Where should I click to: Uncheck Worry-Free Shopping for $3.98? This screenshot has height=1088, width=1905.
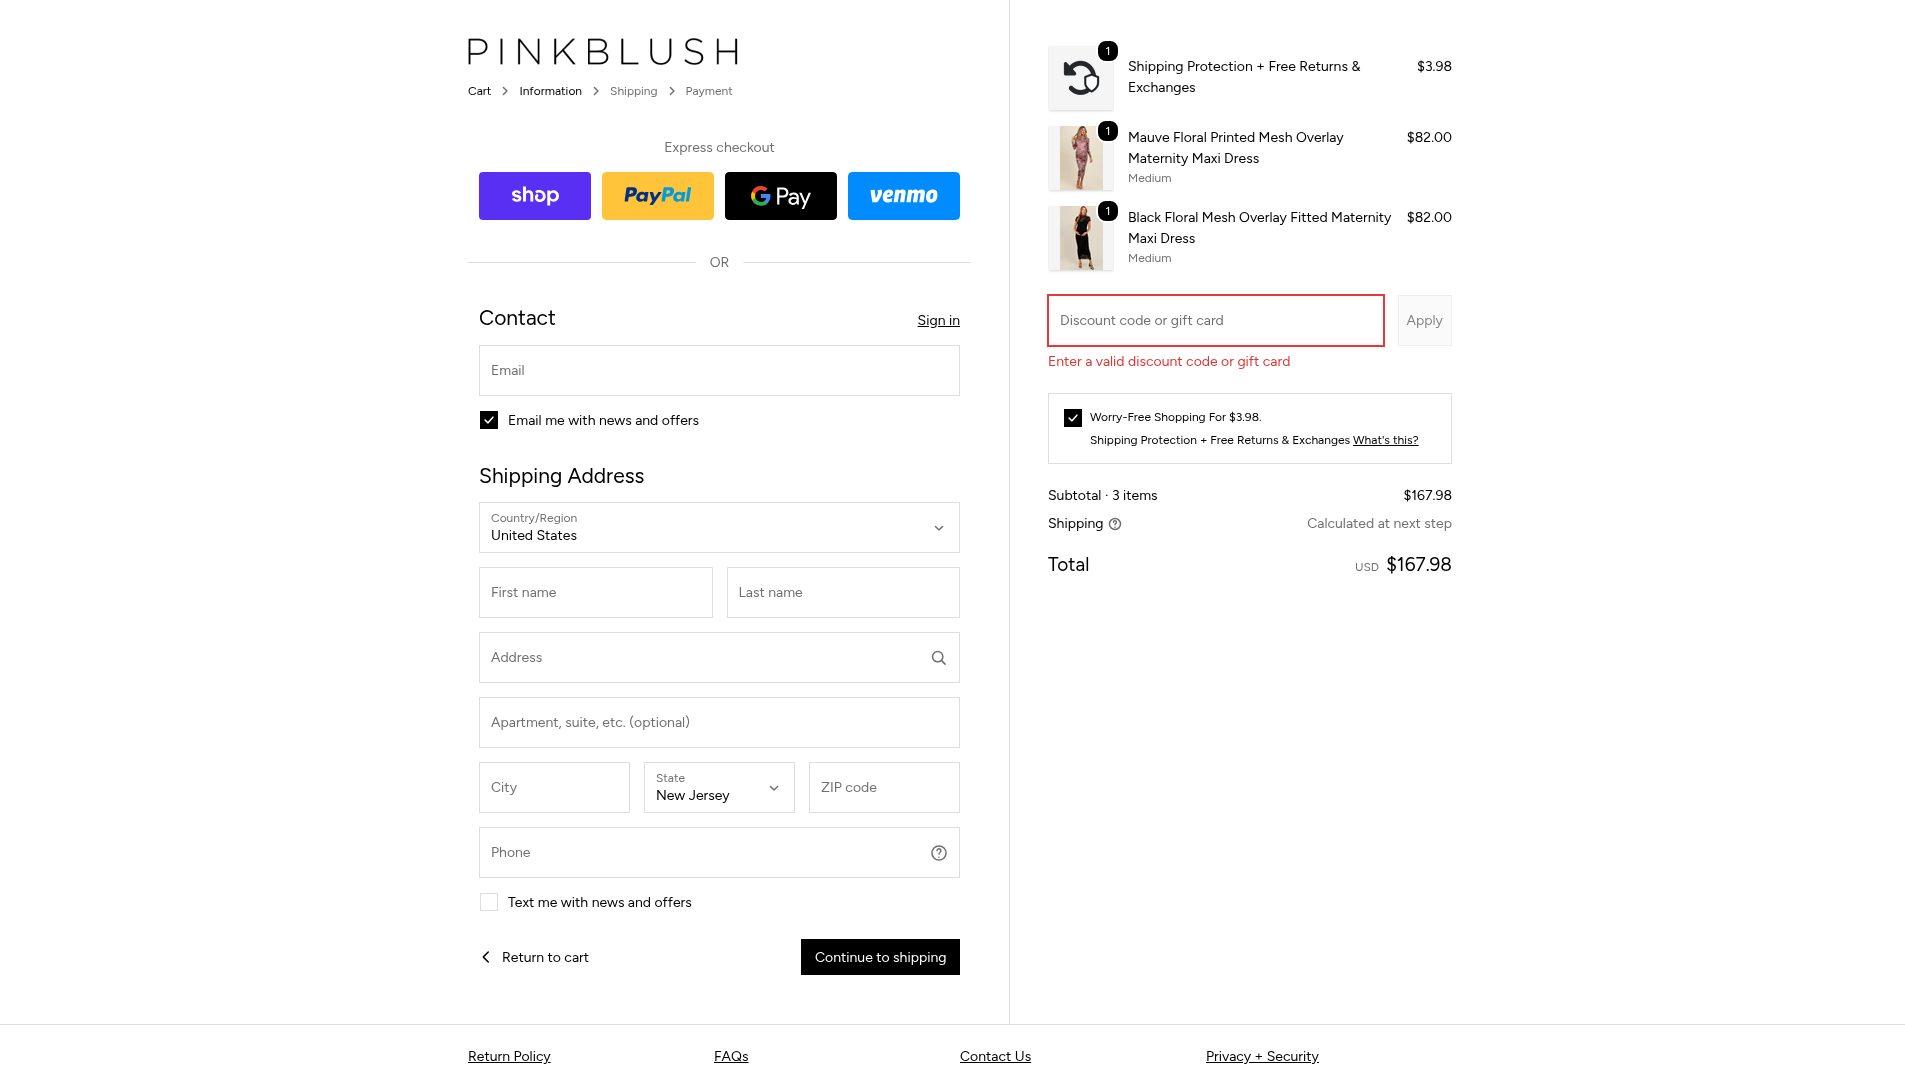[1073, 418]
